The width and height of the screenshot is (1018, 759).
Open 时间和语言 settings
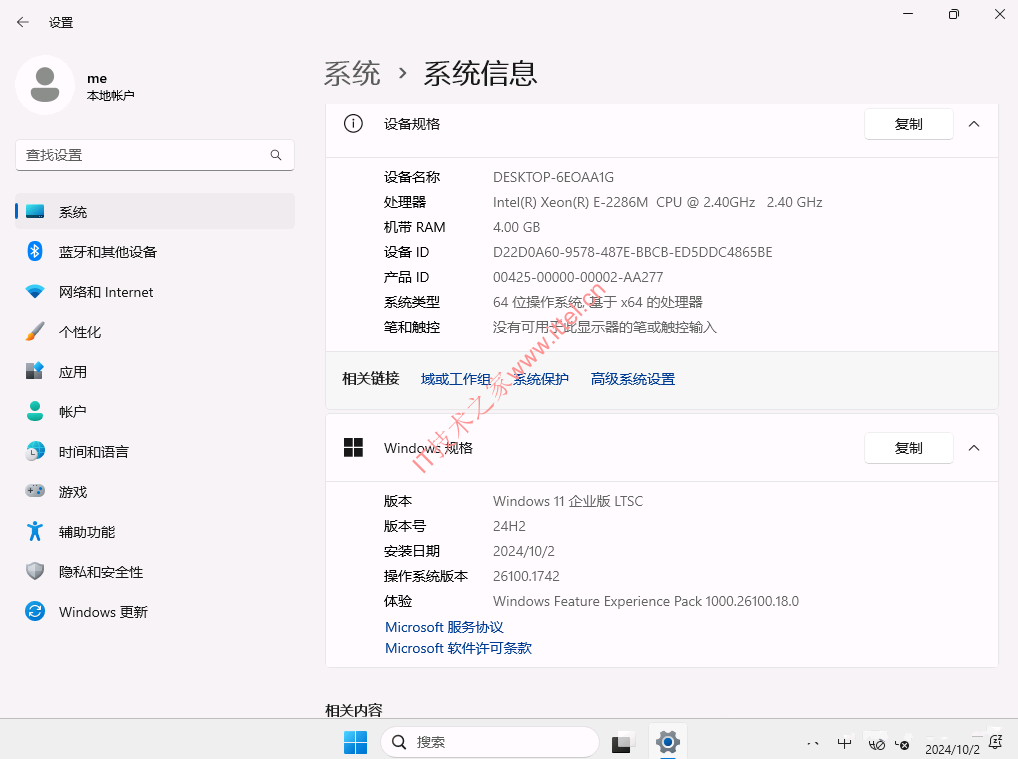(155, 452)
